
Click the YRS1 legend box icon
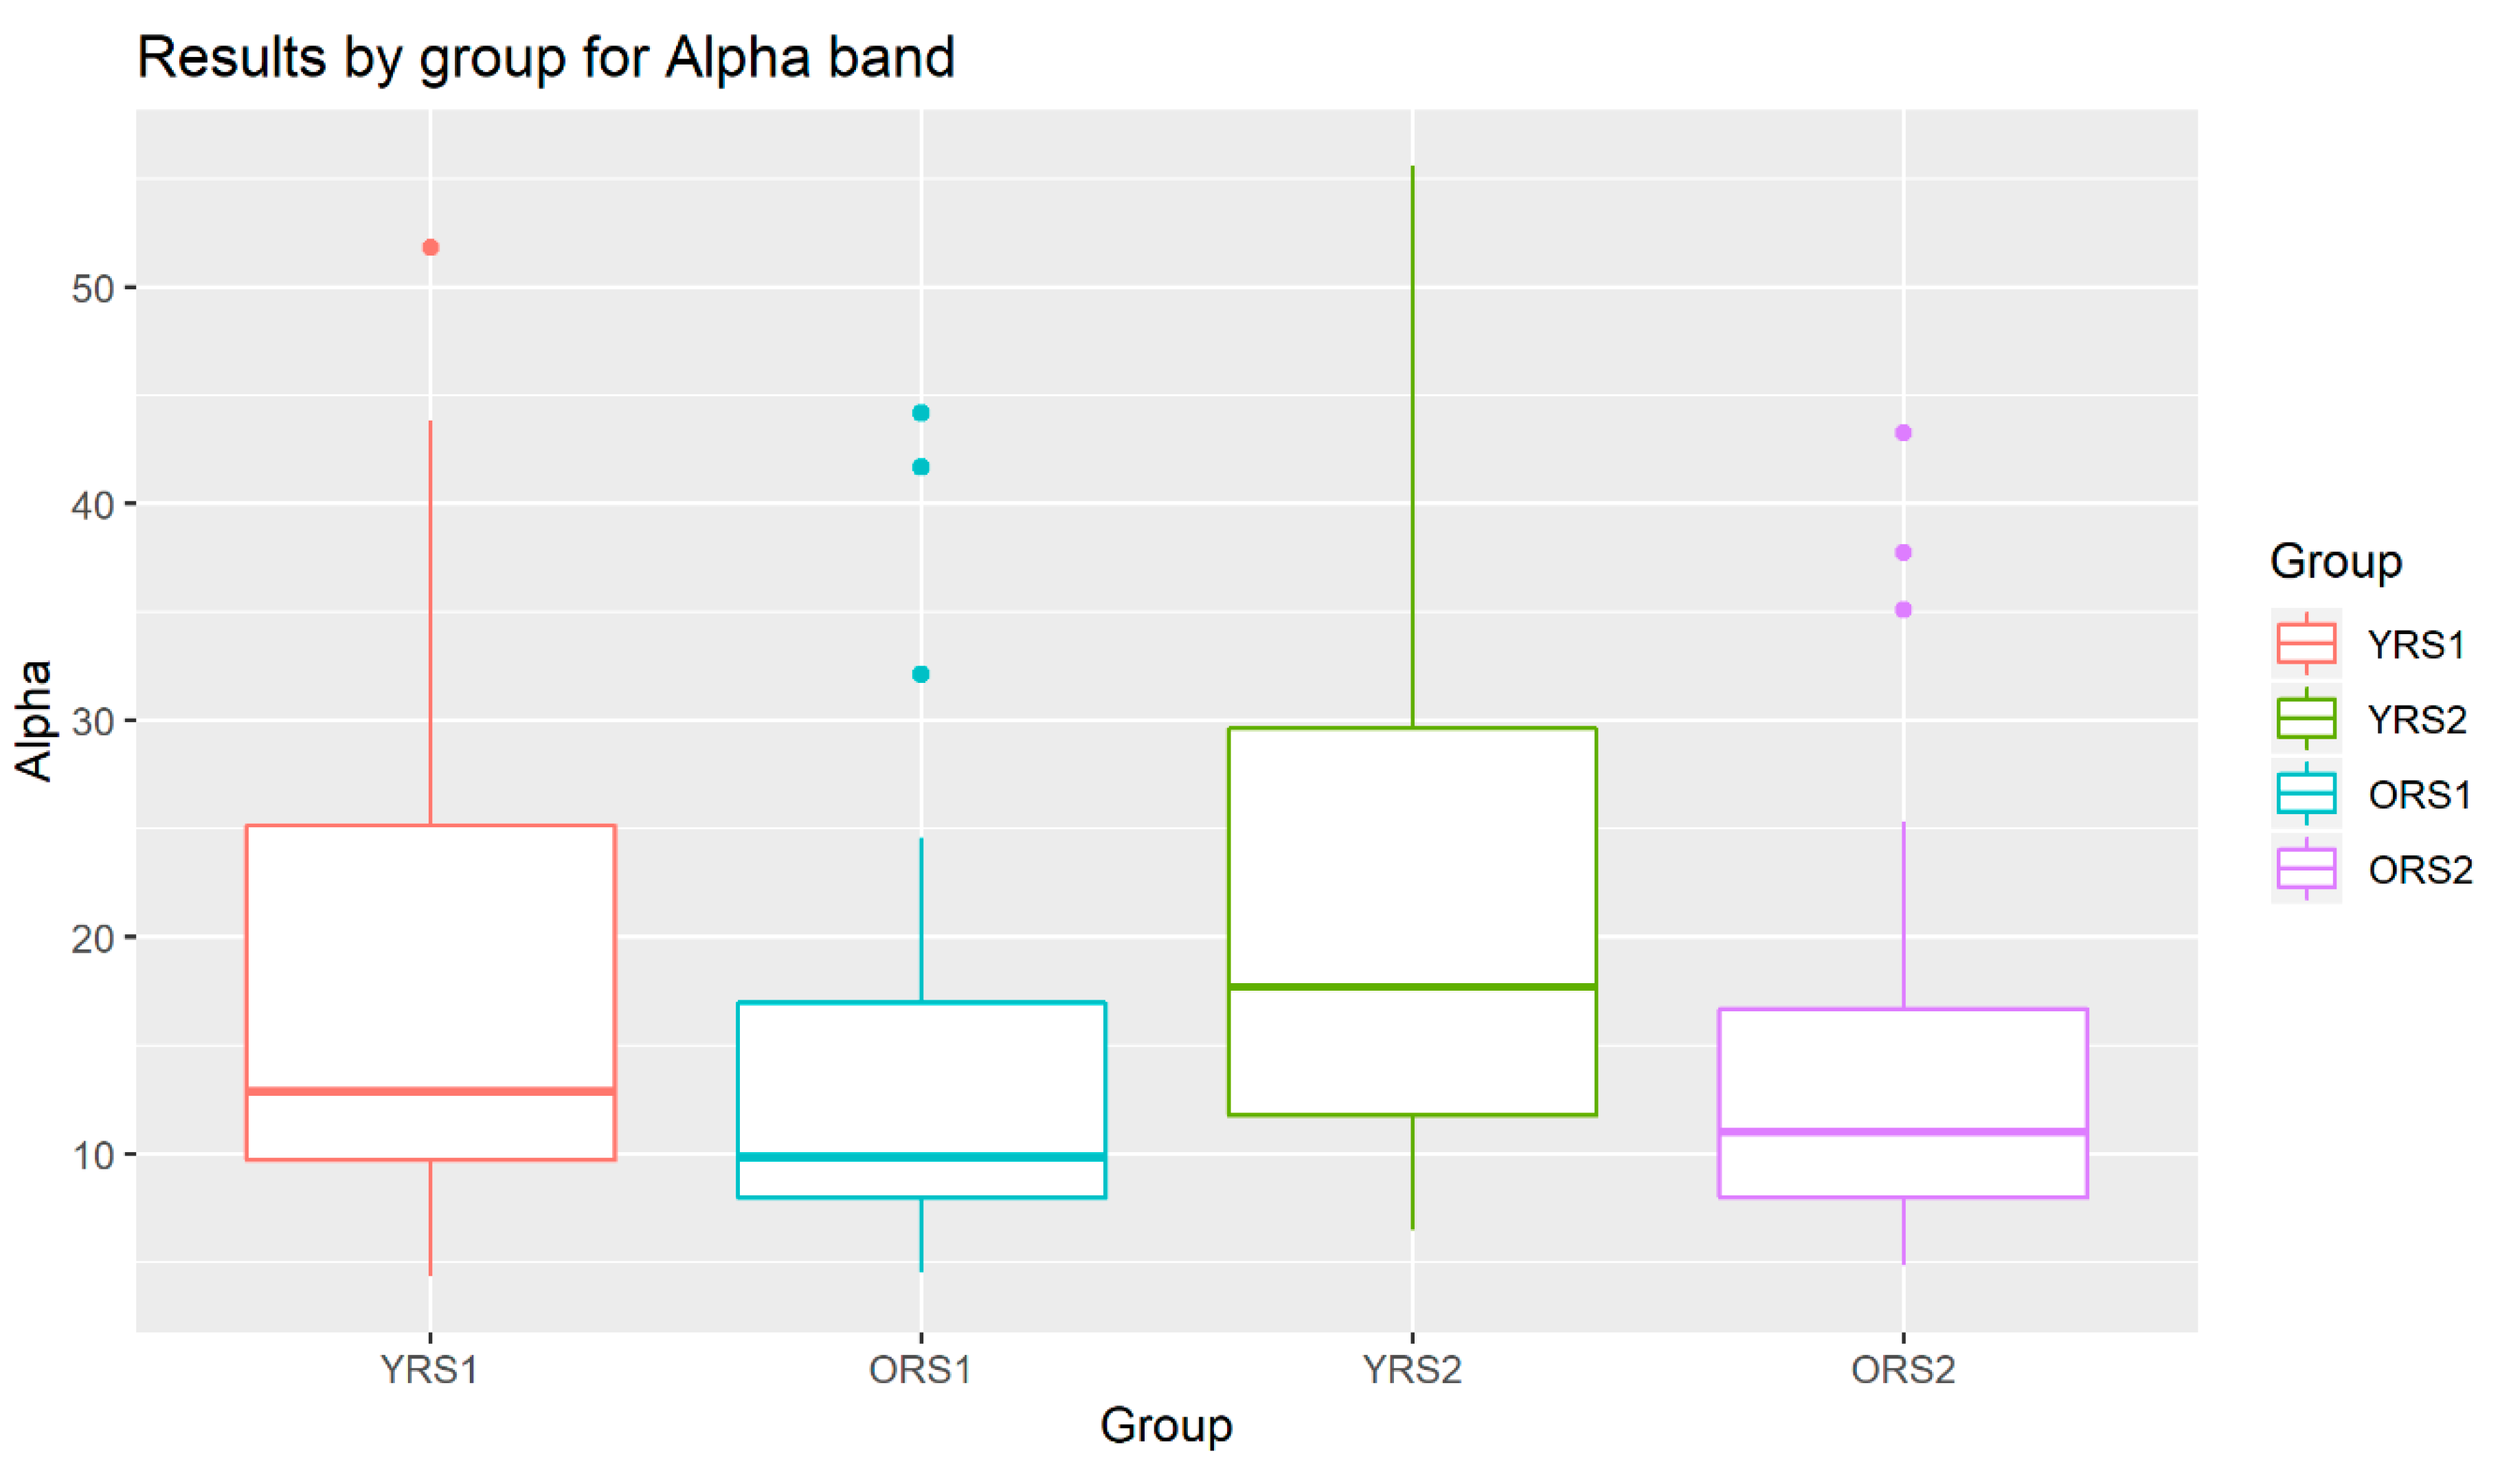click(2305, 643)
